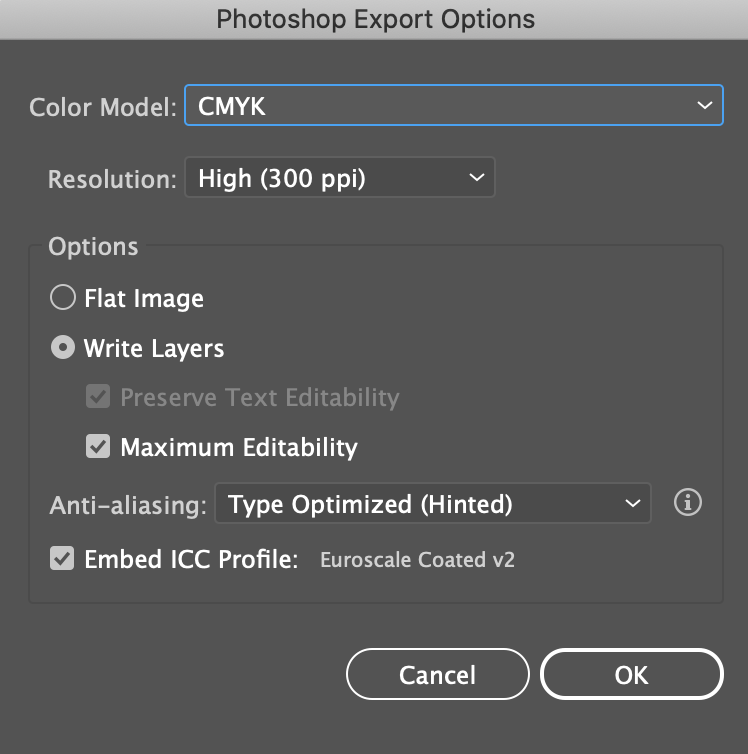The image size is (748, 754).
Task: Click the "Color Model:" label
Action: [103, 106]
